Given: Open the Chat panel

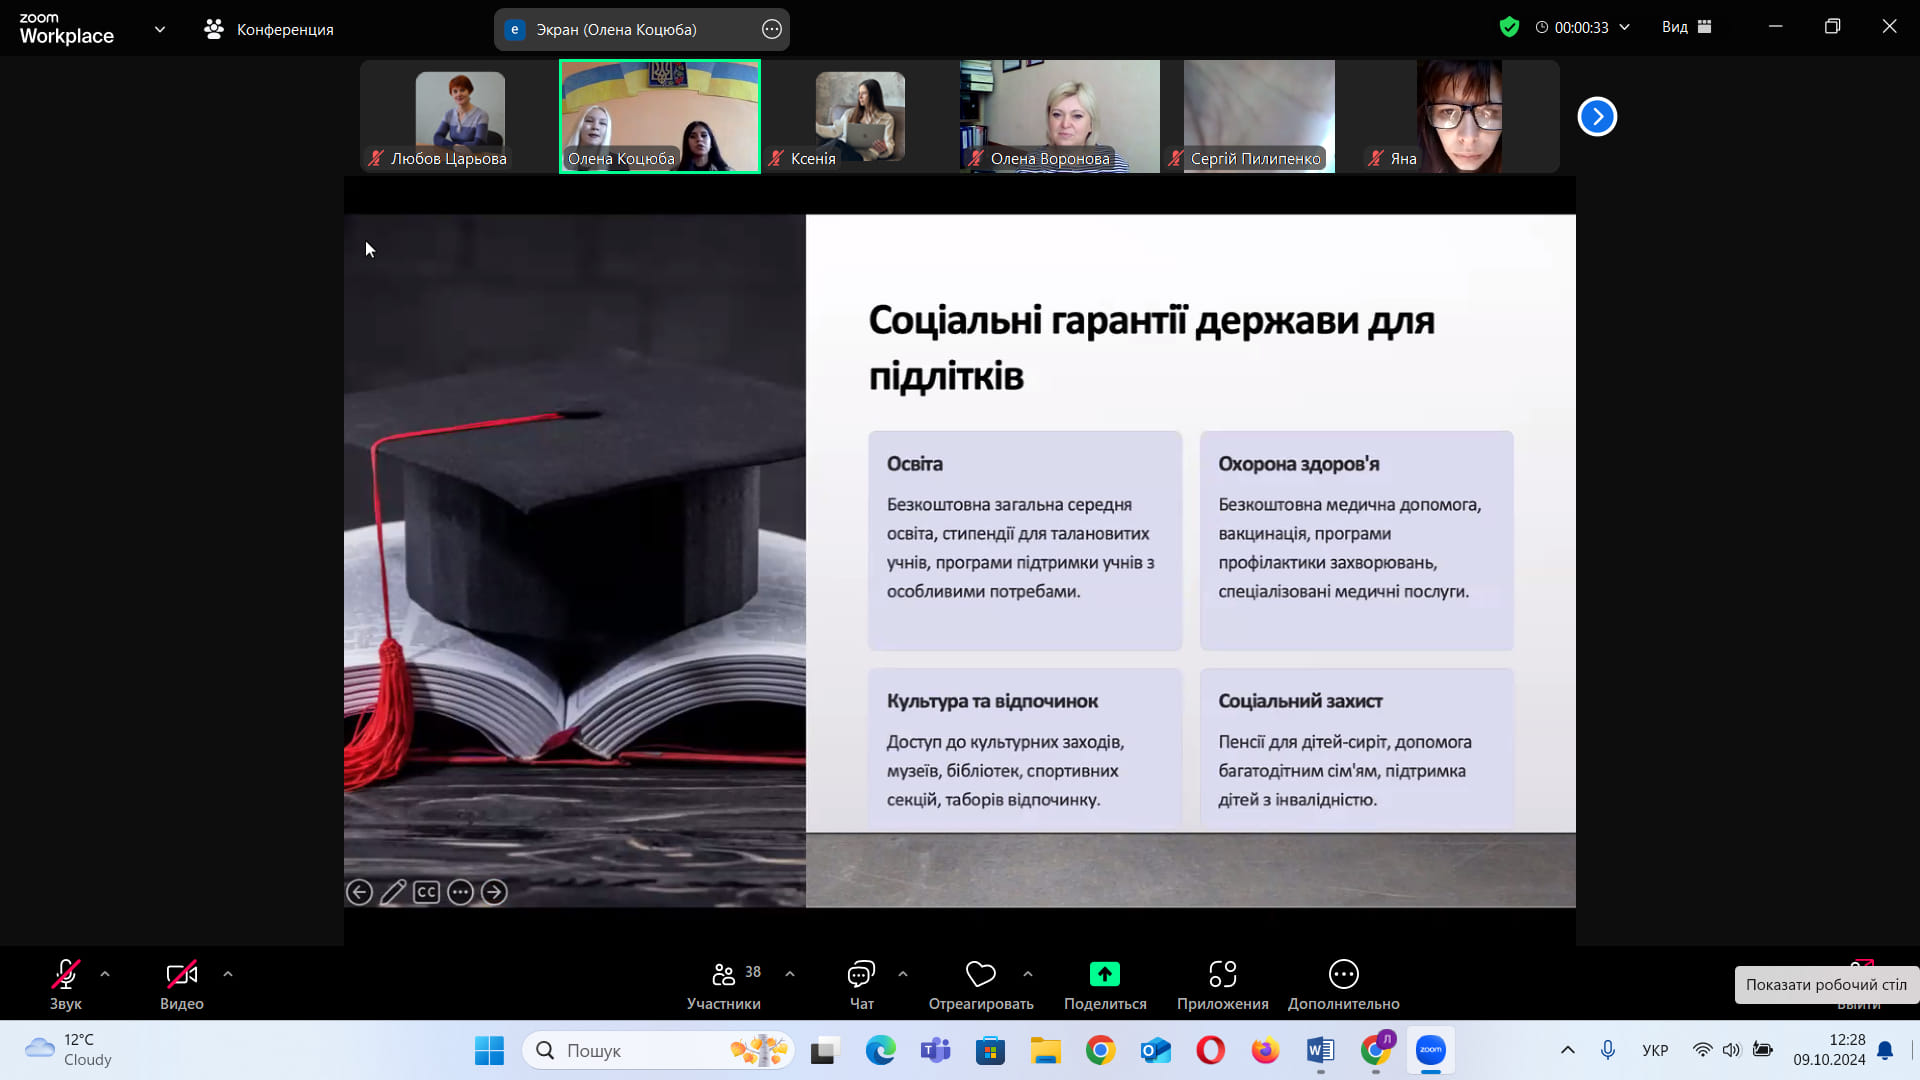Looking at the screenshot, I should (x=861, y=985).
